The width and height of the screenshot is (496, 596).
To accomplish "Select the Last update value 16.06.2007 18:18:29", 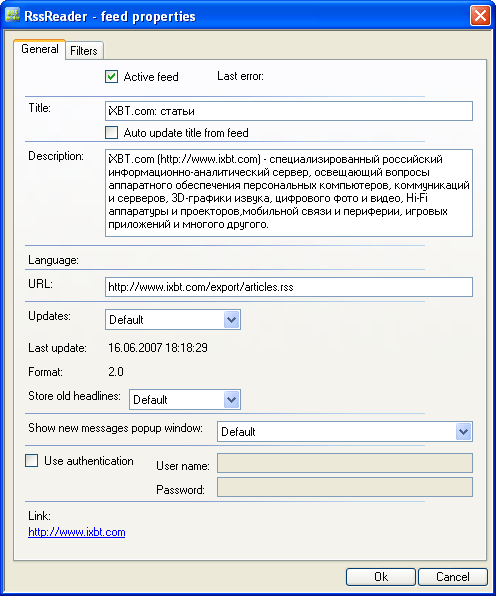I will point(158,348).
